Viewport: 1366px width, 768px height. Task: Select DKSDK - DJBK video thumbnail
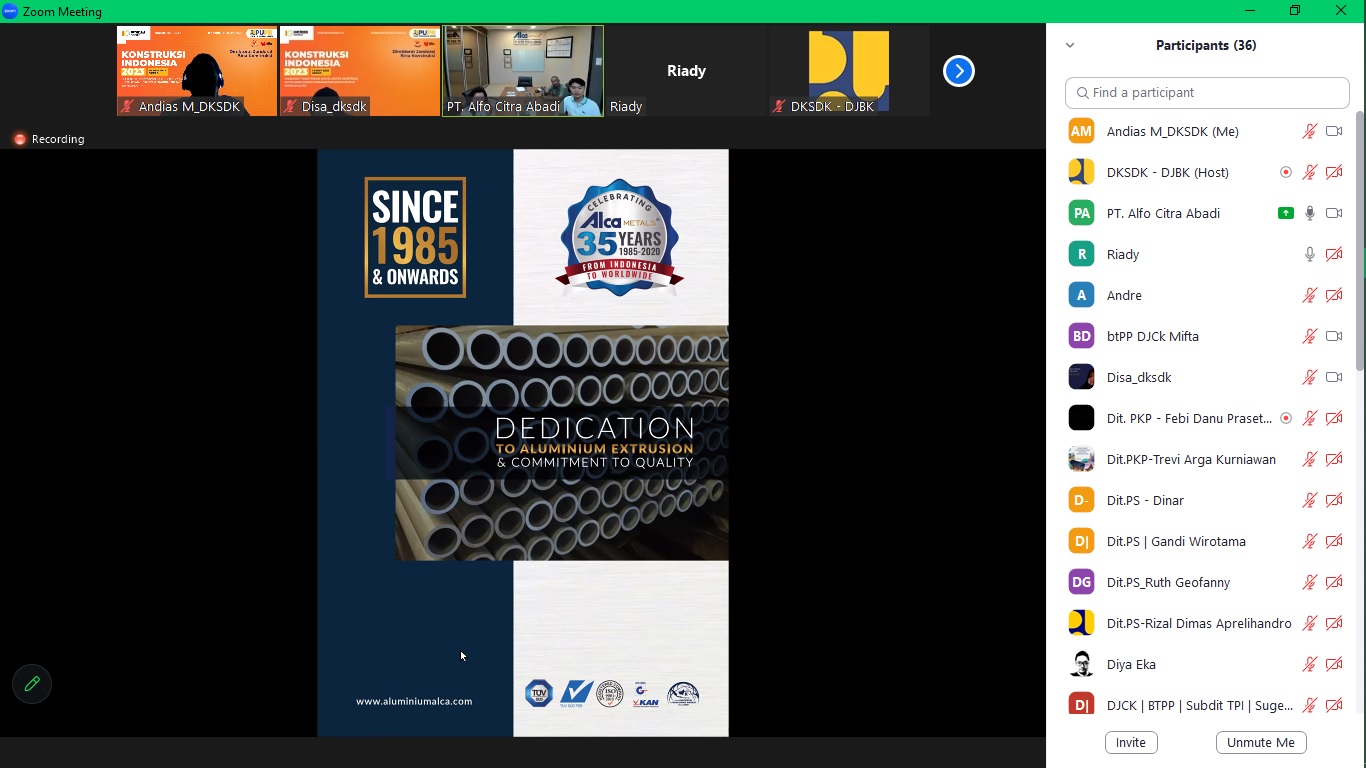pyautogui.click(x=849, y=71)
